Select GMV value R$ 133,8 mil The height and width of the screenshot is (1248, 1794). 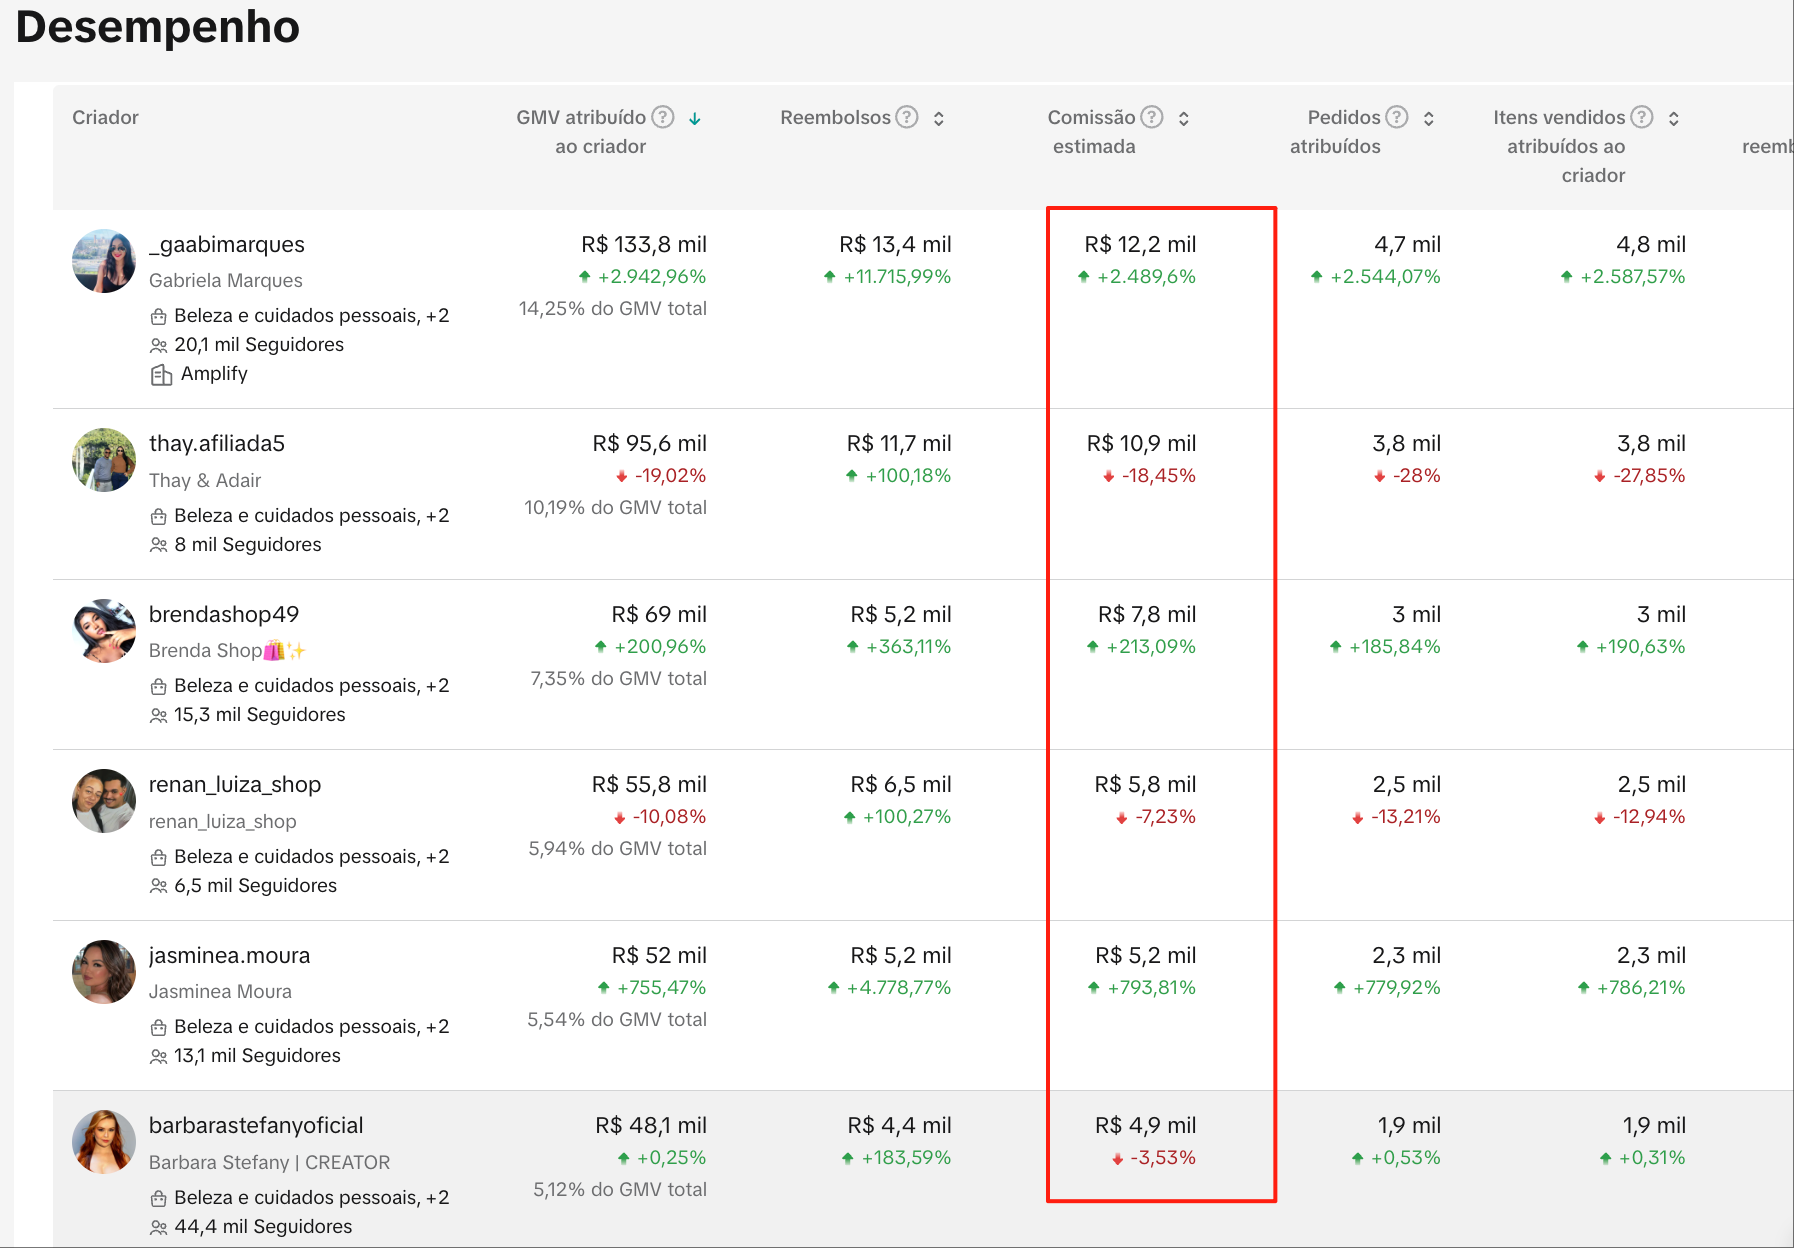644,245
